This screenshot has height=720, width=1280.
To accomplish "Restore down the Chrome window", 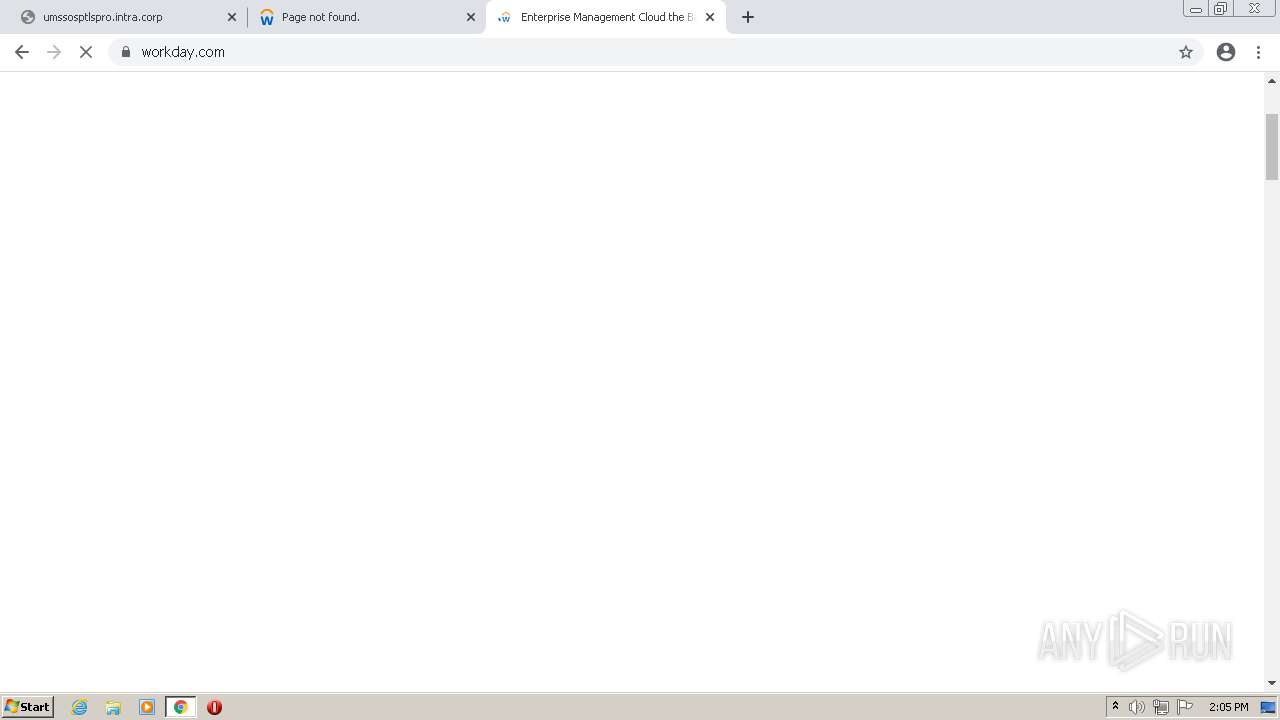I will click(1221, 9).
